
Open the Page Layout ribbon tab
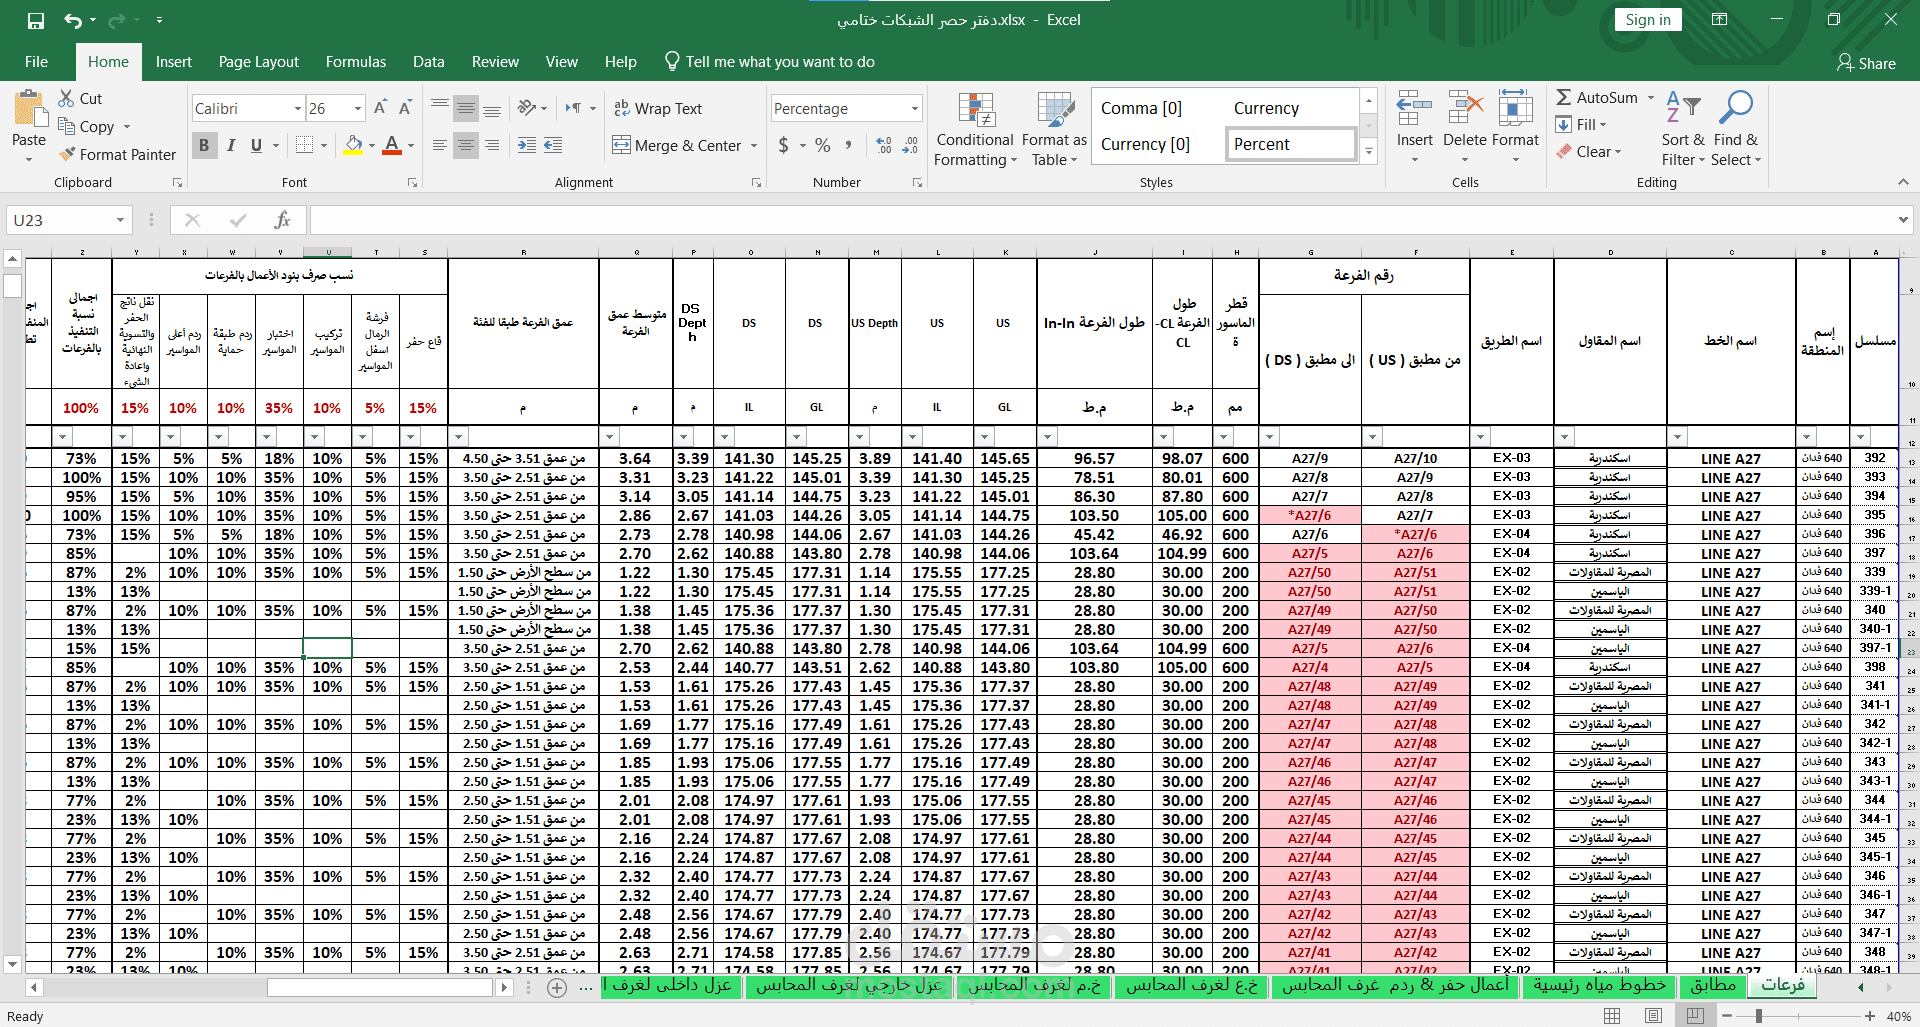tap(258, 62)
